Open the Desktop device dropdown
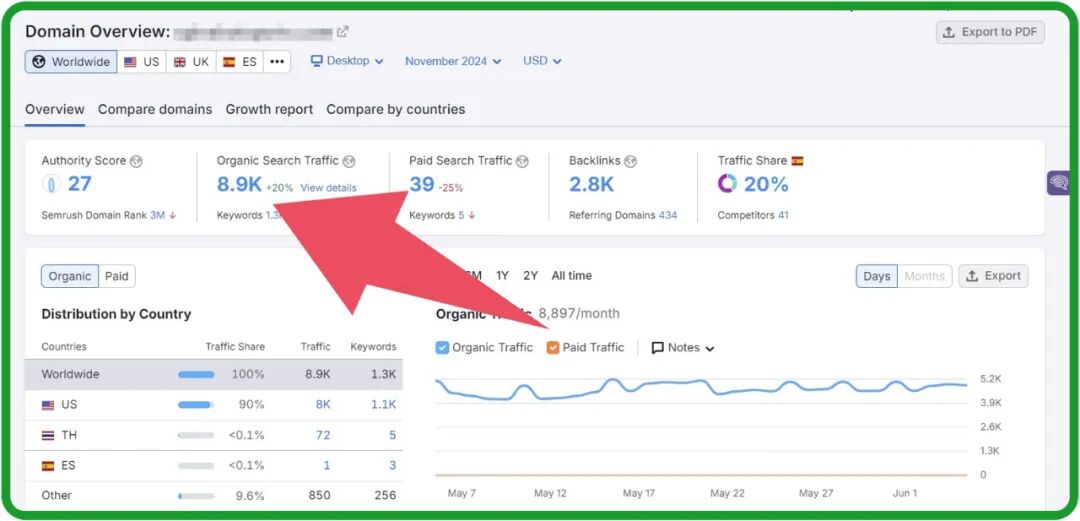Viewport: 1080px width, 521px height. 347,61
